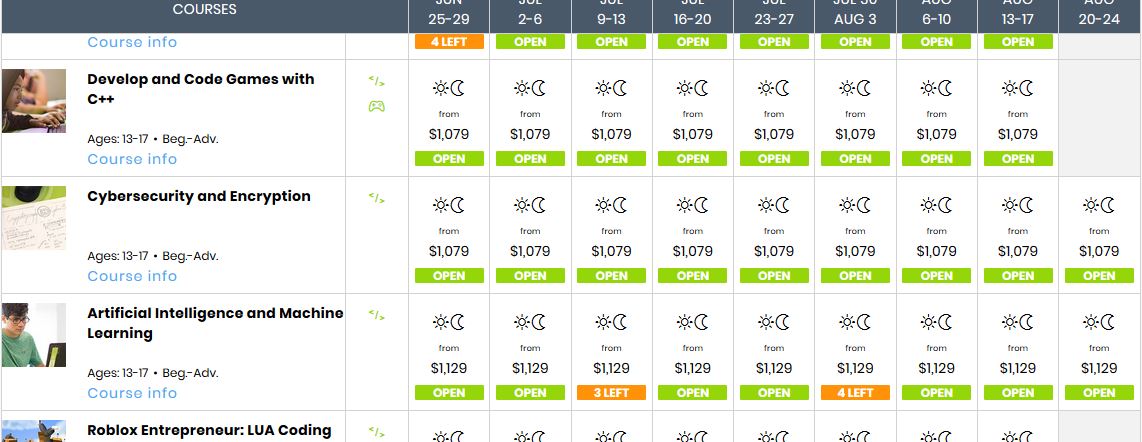Click the Cybersecurity and Encryption course thumbnail
Screen dimensions: 1142x442
pos(34,218)
